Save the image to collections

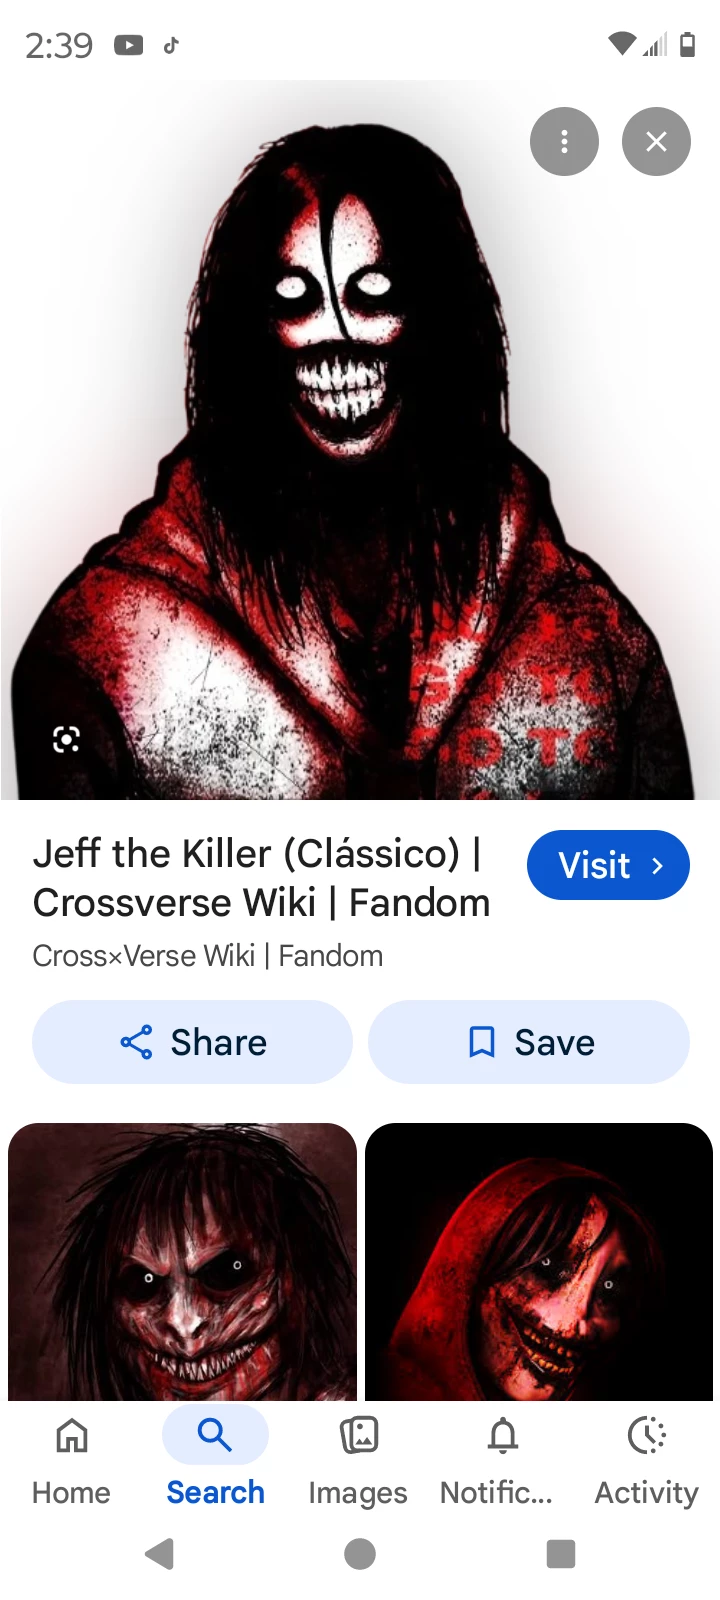coord(529,1042)
